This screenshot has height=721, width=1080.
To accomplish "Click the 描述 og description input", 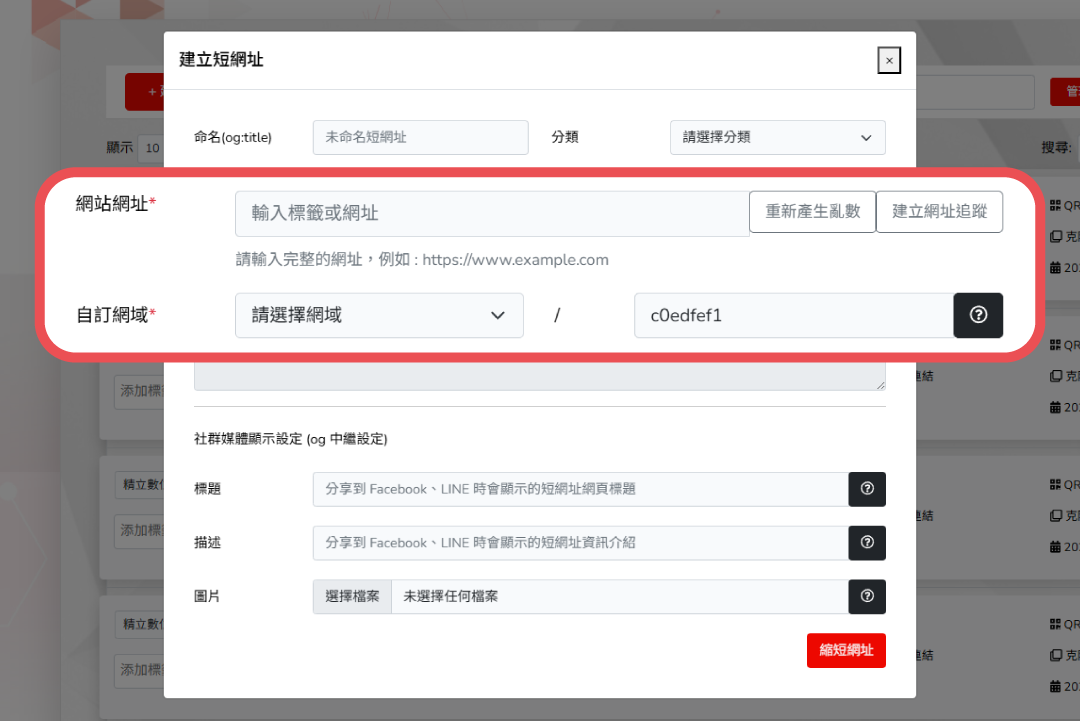I will (x=580, y=543).
